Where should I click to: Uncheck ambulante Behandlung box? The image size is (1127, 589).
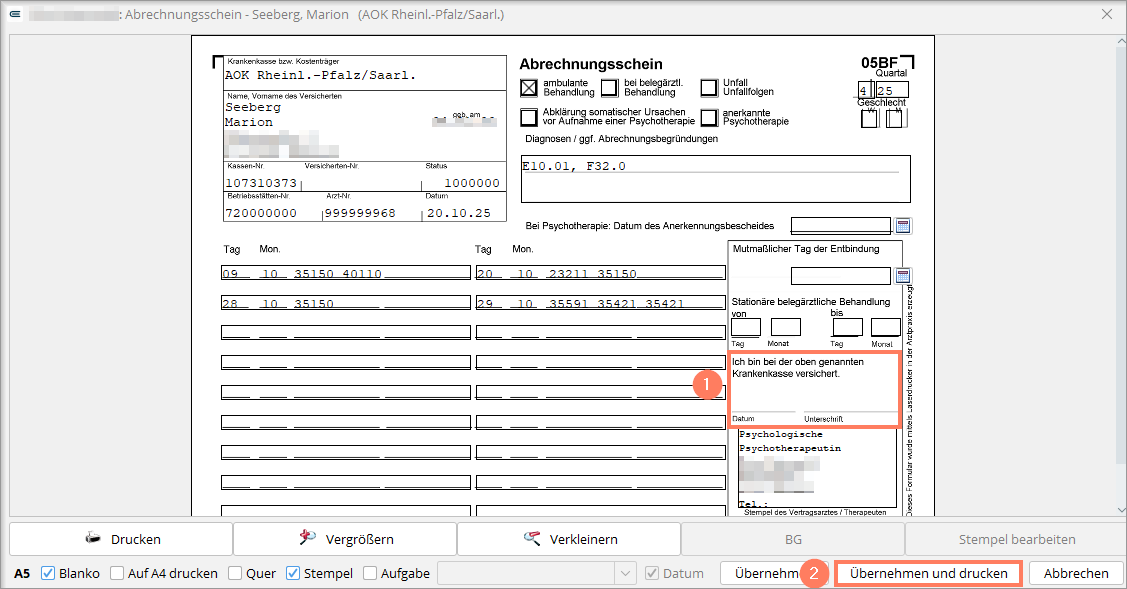tap(528, 88)
